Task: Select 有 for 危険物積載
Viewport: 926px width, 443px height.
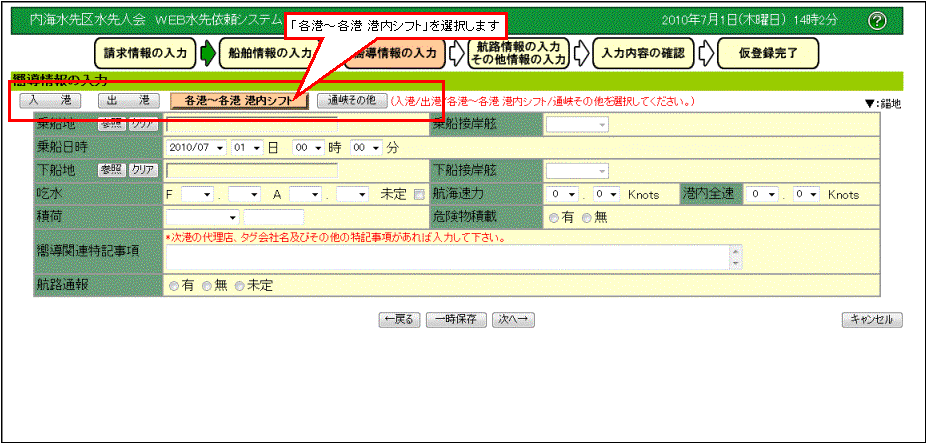Action: tap(554, 216)
